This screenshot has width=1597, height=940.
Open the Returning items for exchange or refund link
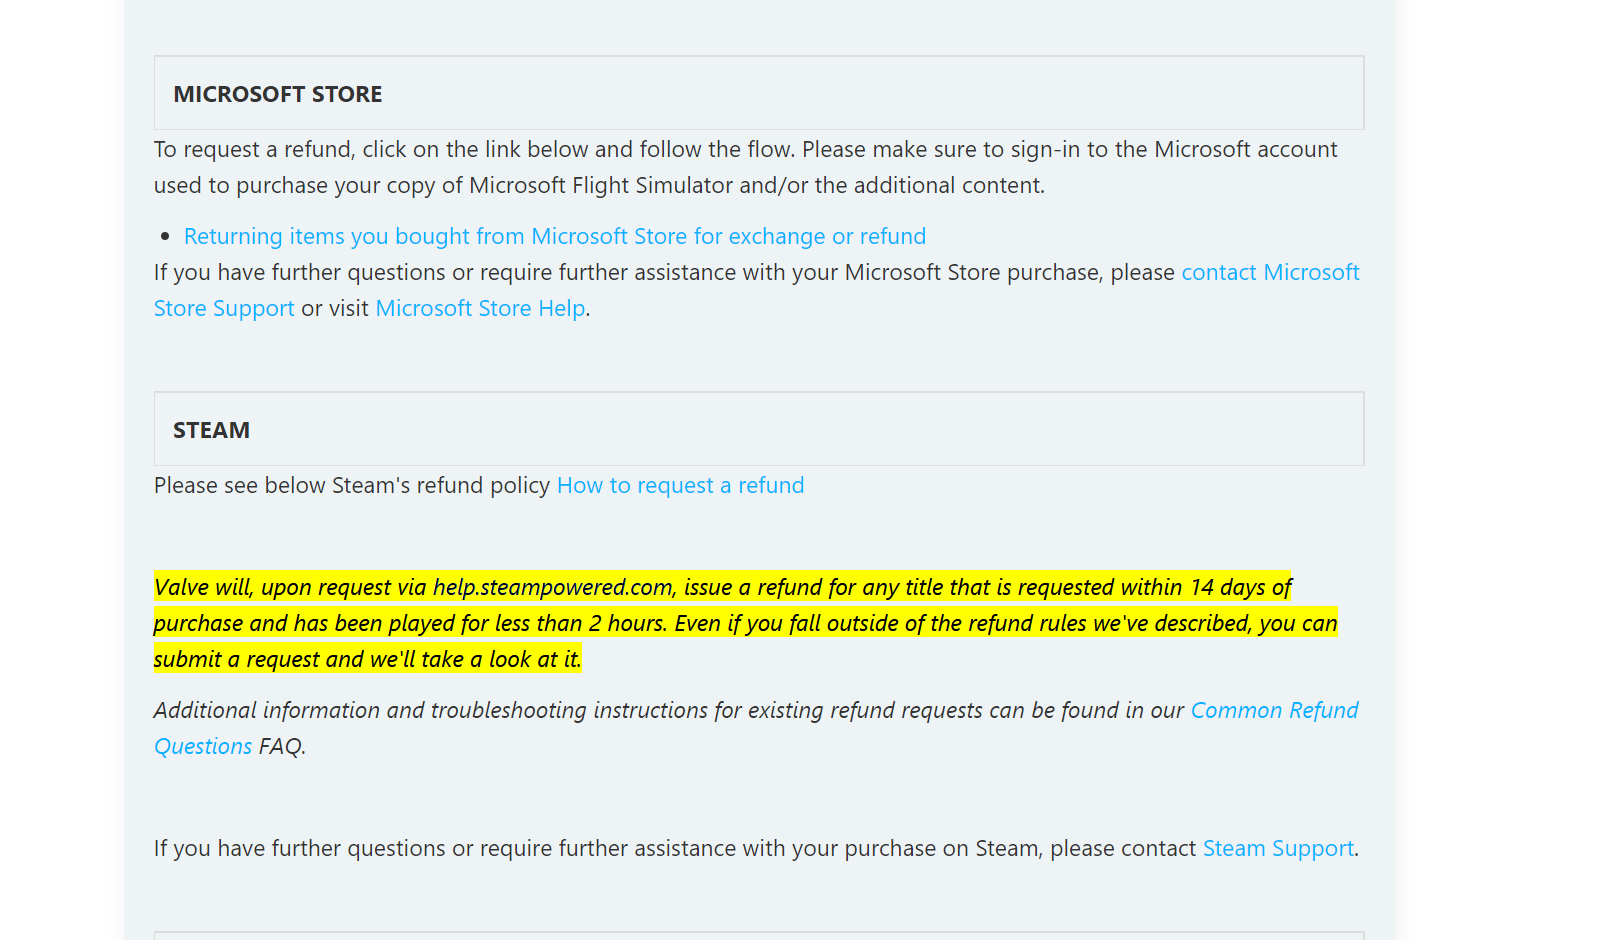click(x=554, y=237)
